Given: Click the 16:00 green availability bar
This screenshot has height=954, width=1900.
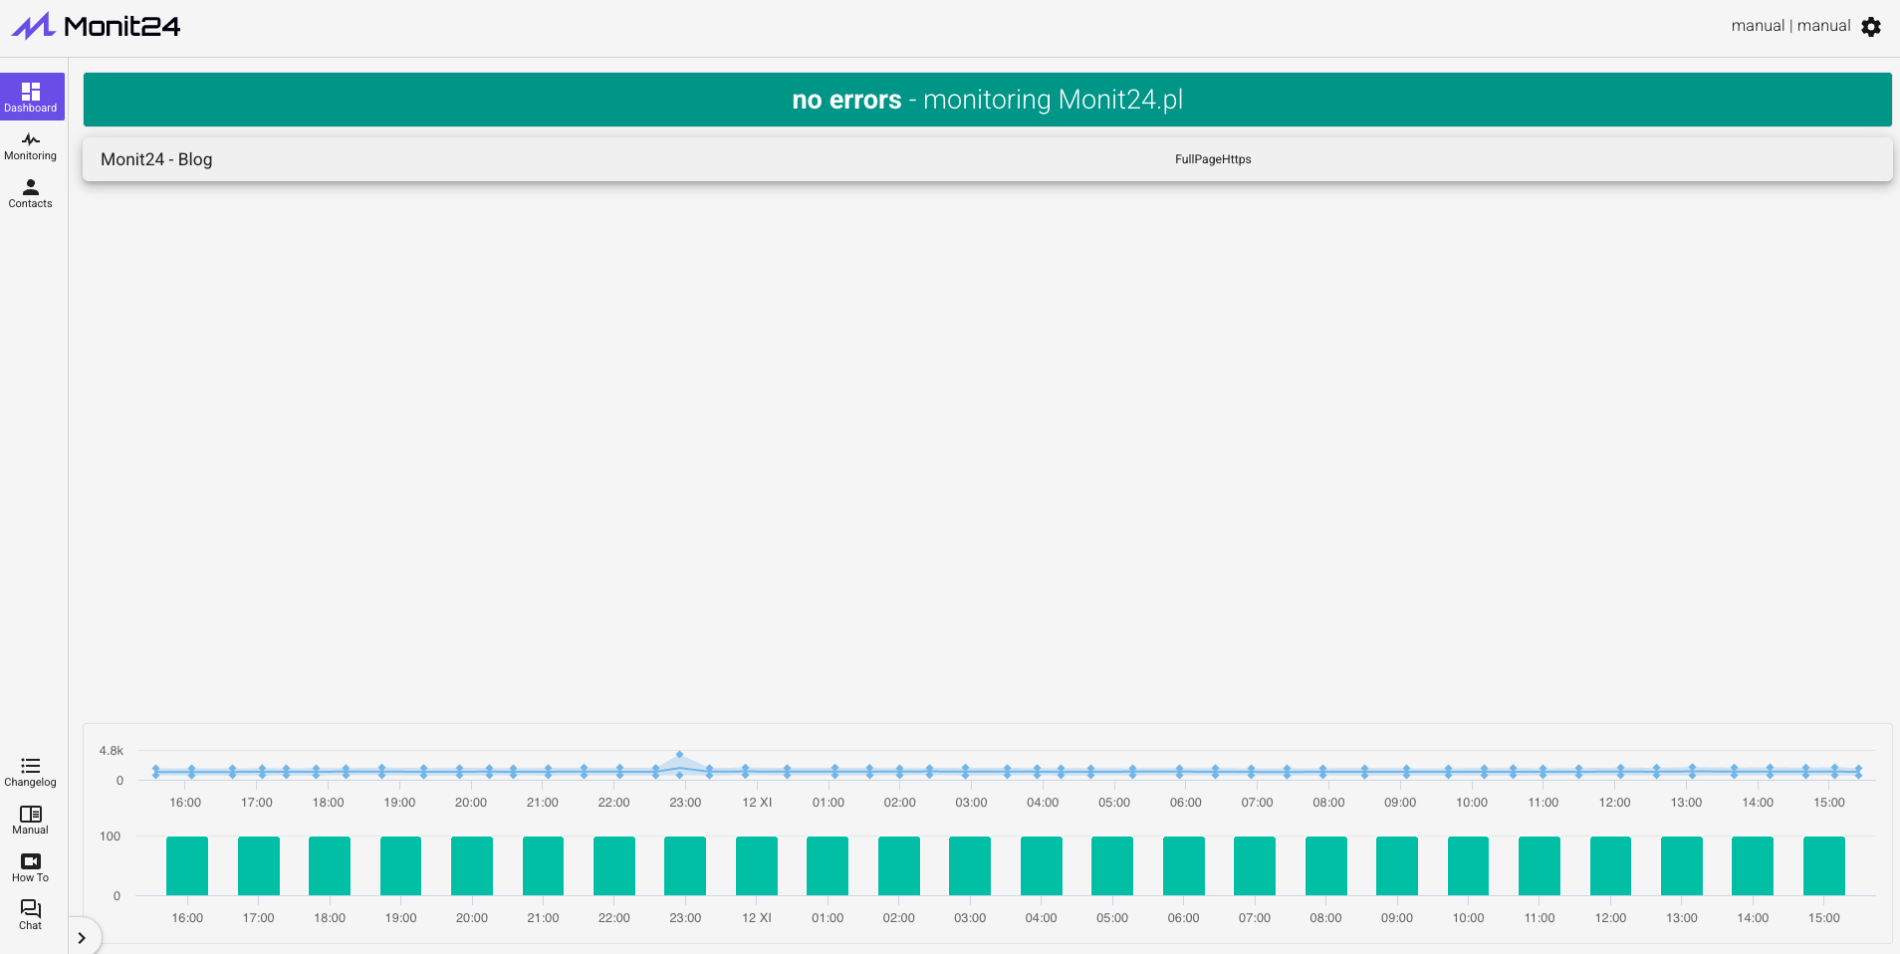Looking at the screenshot, I should tap(187, 866).
